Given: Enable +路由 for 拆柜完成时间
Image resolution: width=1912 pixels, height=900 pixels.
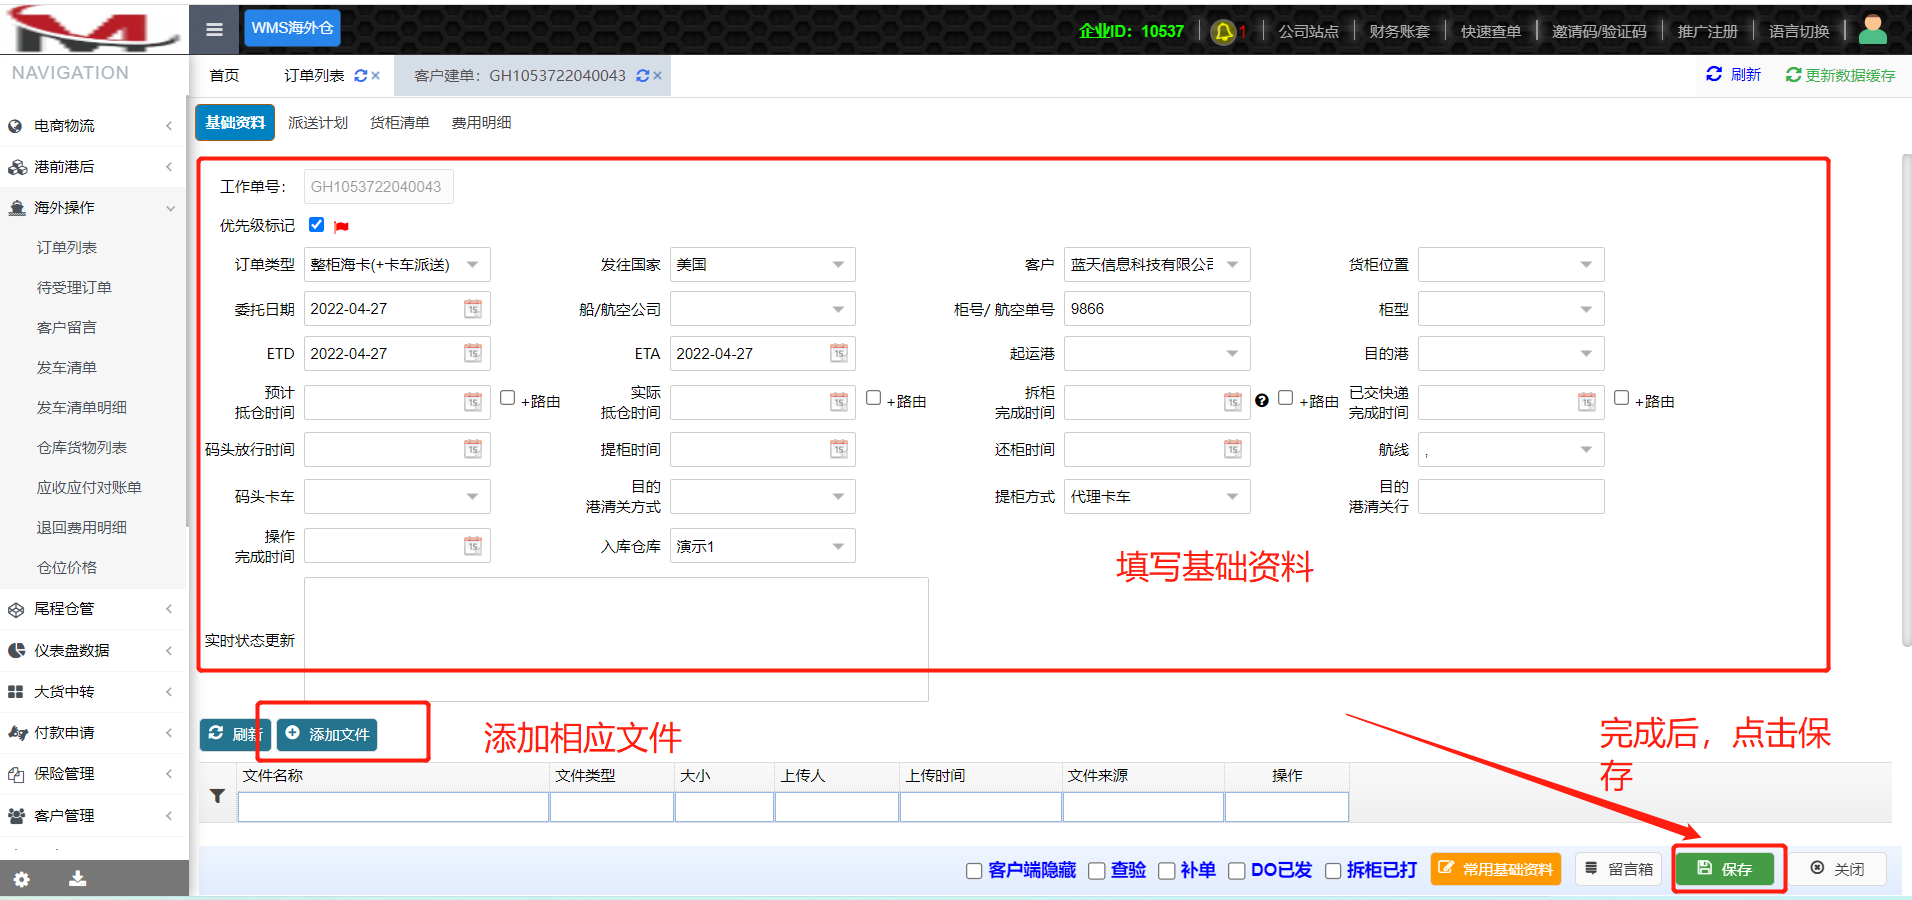Looking at the screenshot, I should coord(1286,398).
